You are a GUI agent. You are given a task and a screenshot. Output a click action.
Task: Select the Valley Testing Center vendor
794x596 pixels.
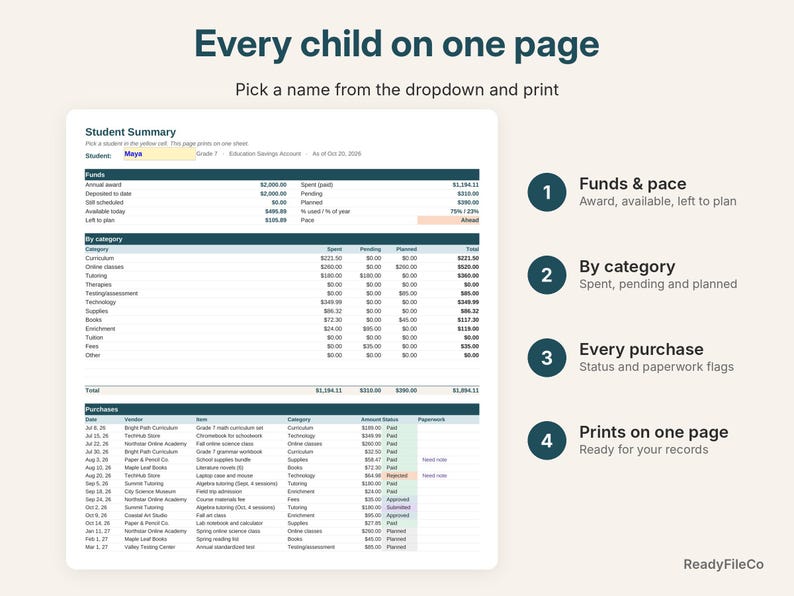(150, 547)
